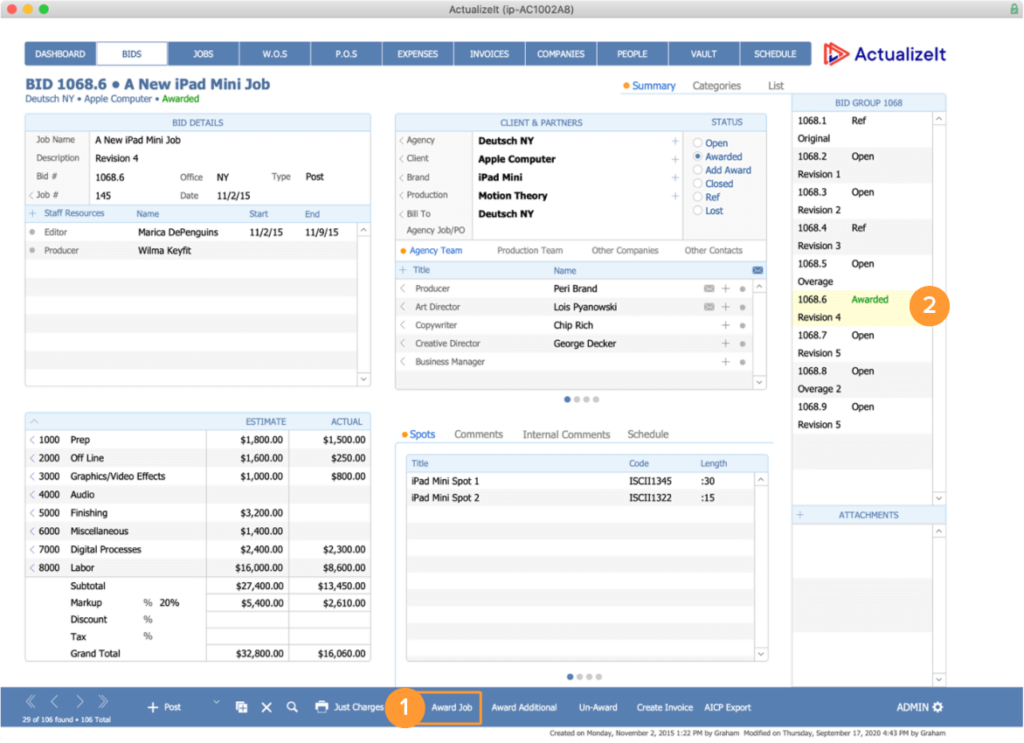Email Peri Brand using the envelope icon
The image size is (1024, 743).
[709, 289]
